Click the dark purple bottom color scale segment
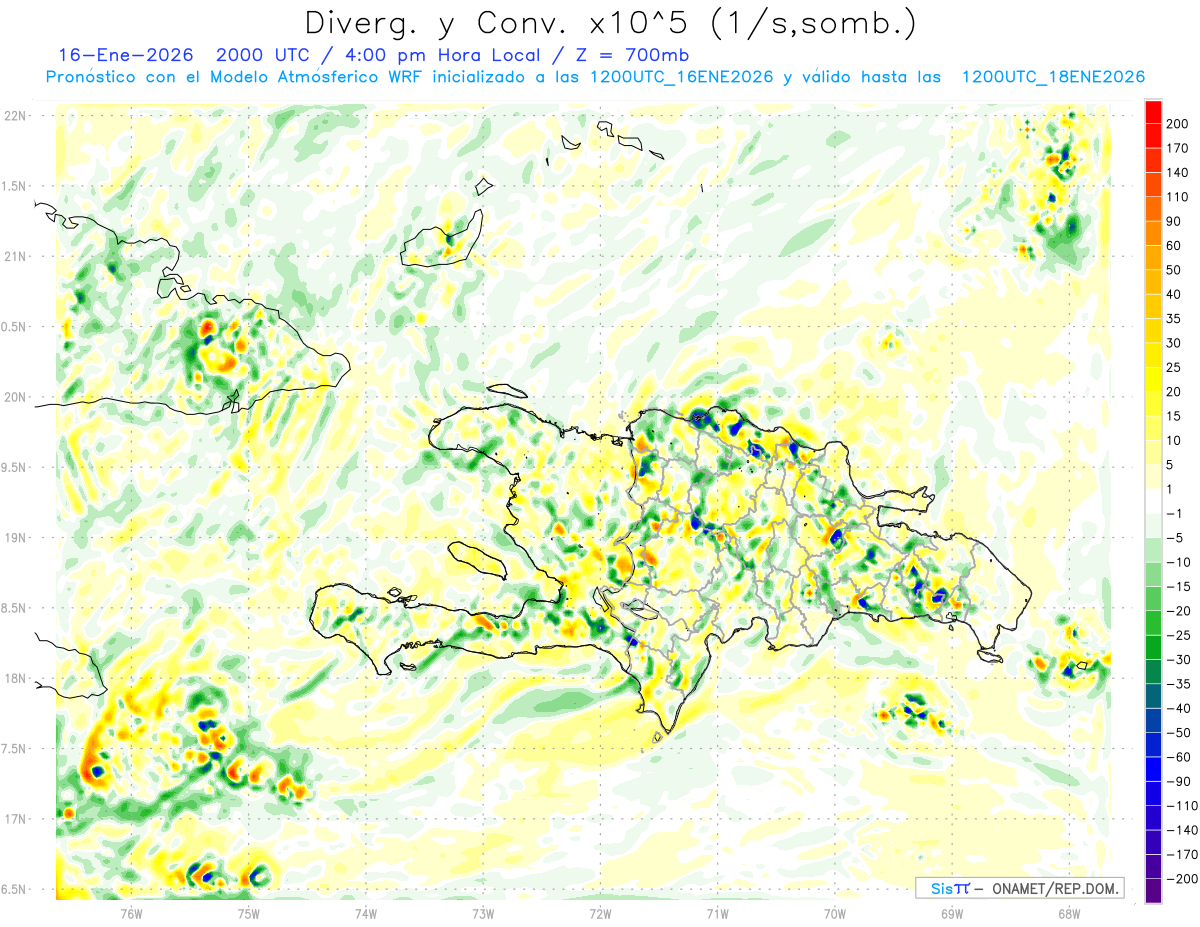Image resolution: width=1200 pixels, height=927 pixels. [1153, 890]
